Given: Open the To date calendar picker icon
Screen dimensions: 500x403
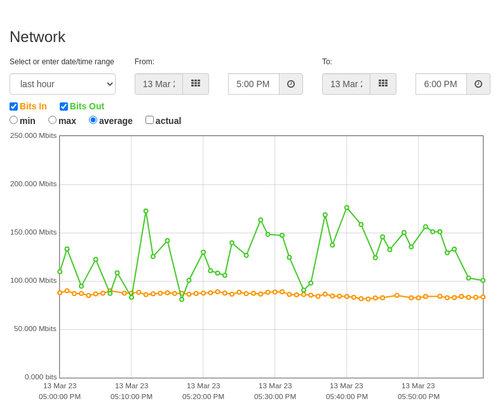Looking at the screenshot, I should (x=383, y=84).
